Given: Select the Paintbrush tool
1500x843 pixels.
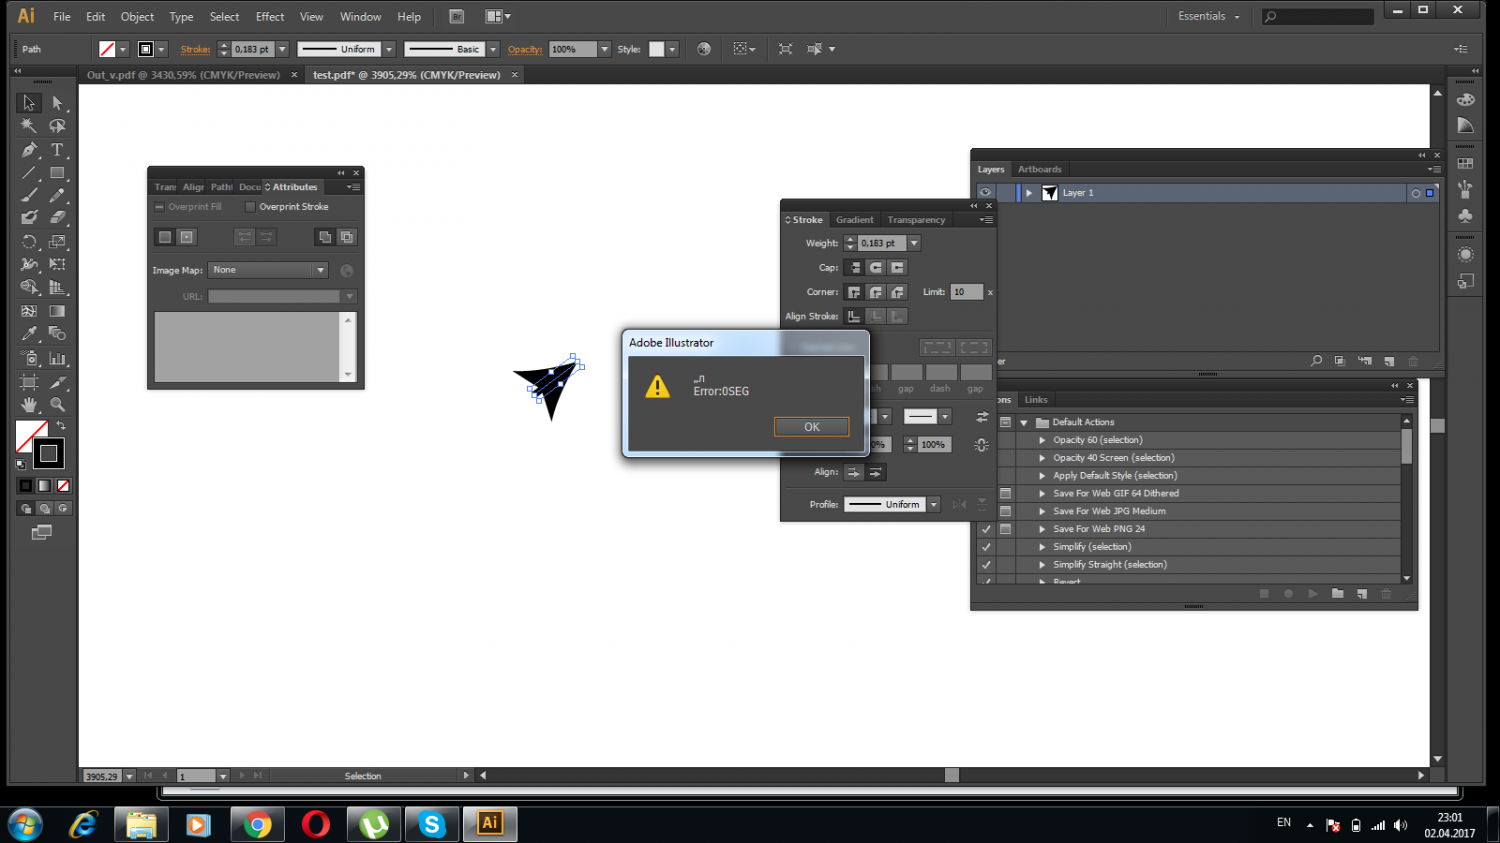Looking at the screenshot, I should click(29, 196).
